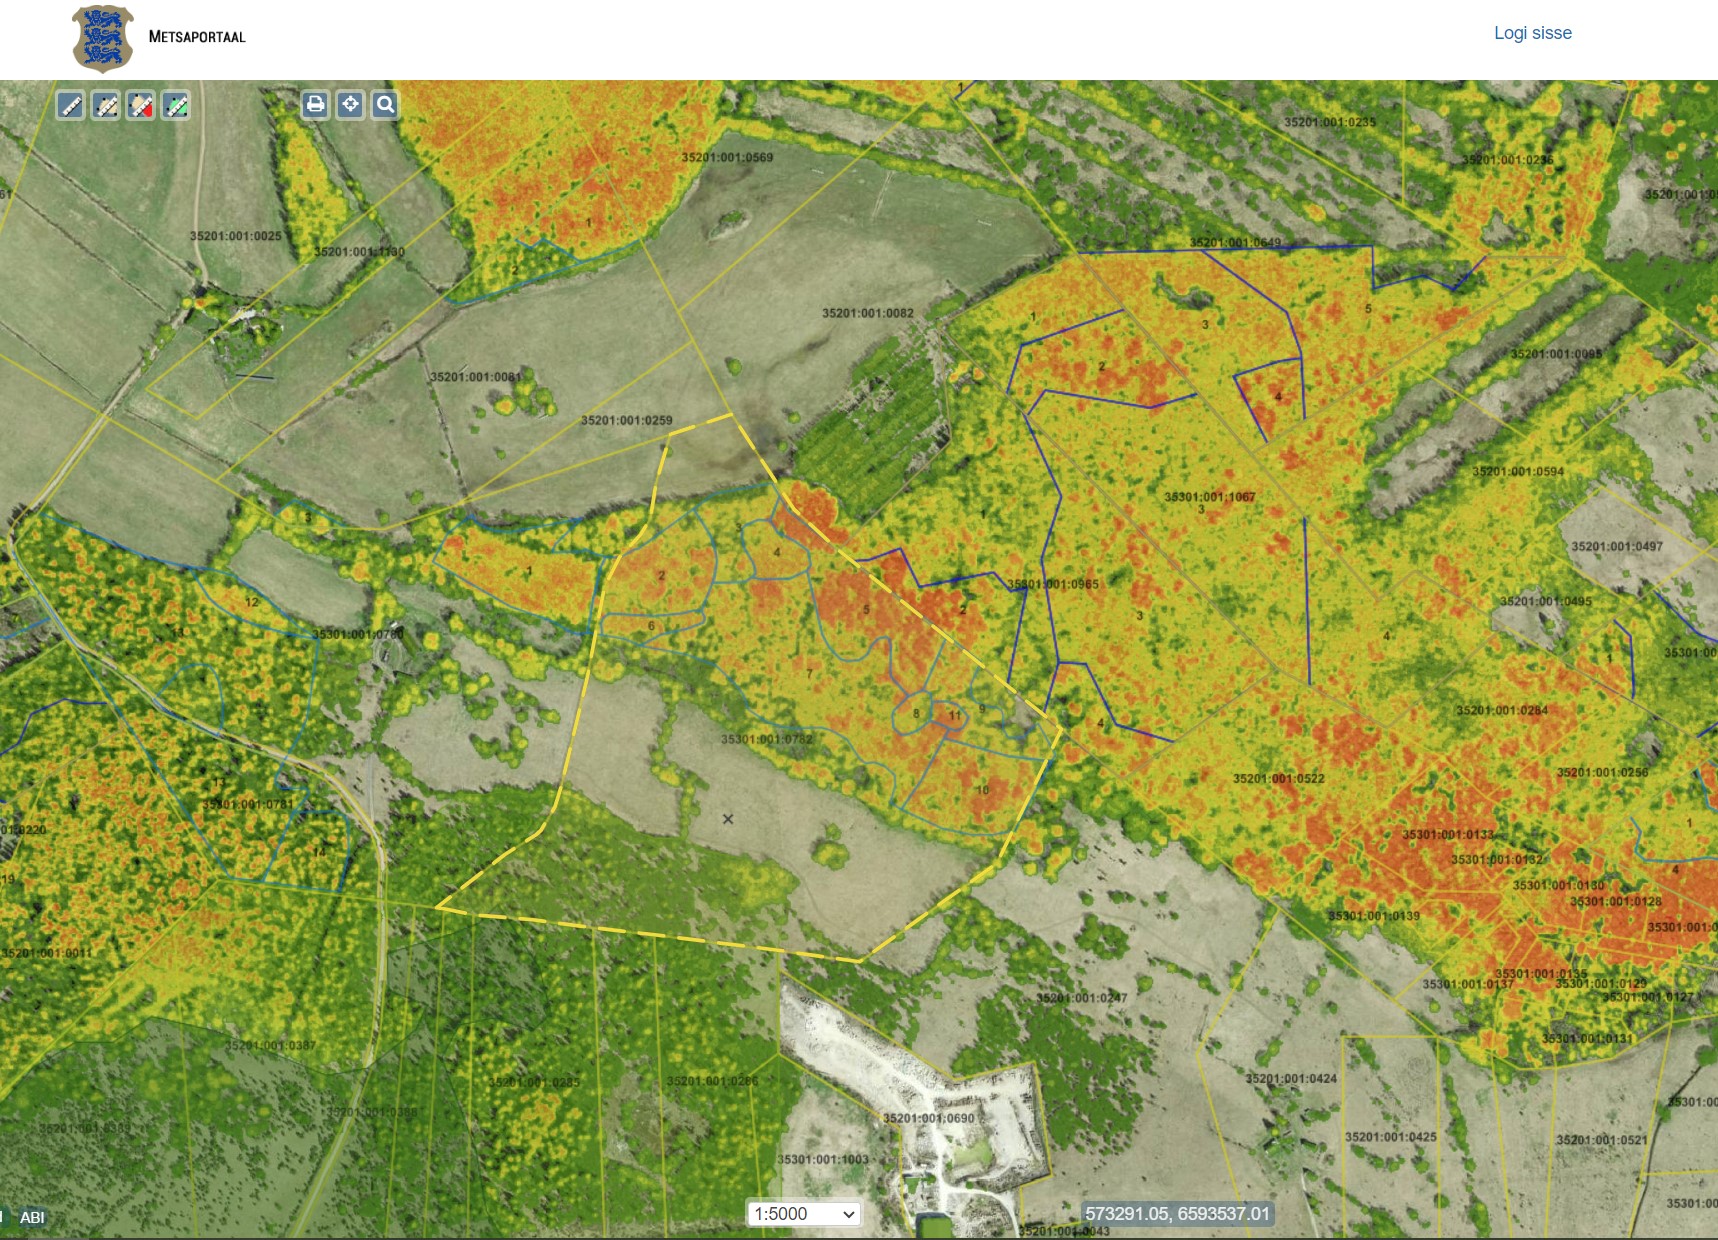Click parcel label 35201:001:0569
This screenshot has height=1240, width=1718.
[727, 157]
